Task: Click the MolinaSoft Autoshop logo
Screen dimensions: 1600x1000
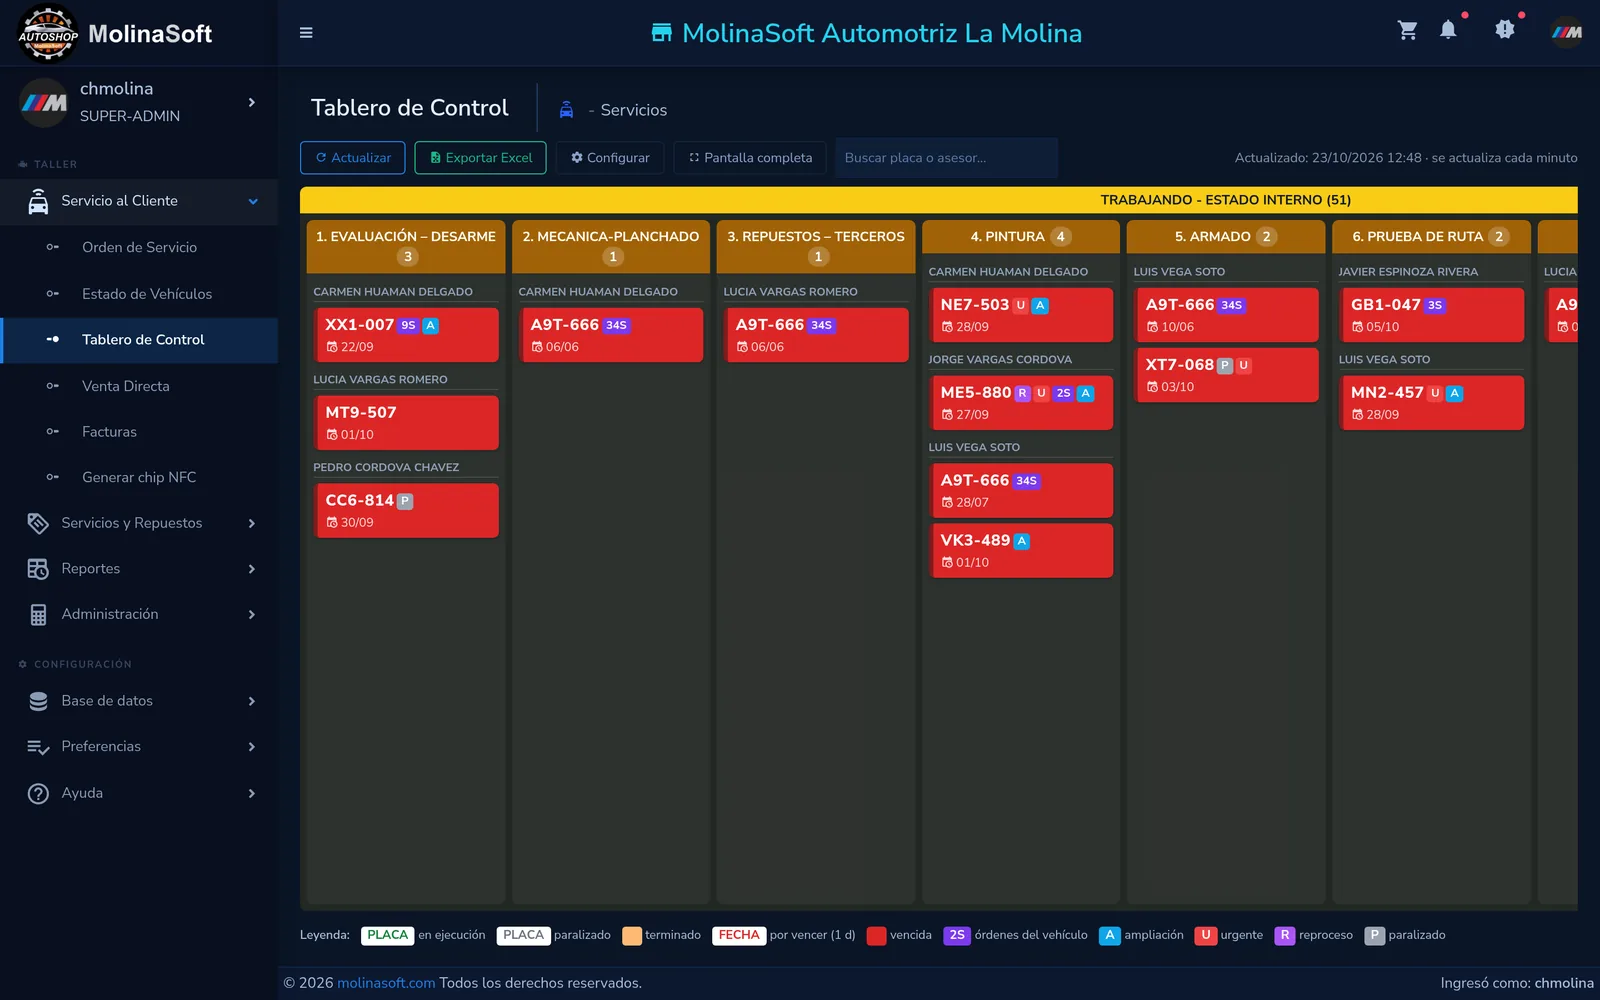Action: (x=48, y=33)
